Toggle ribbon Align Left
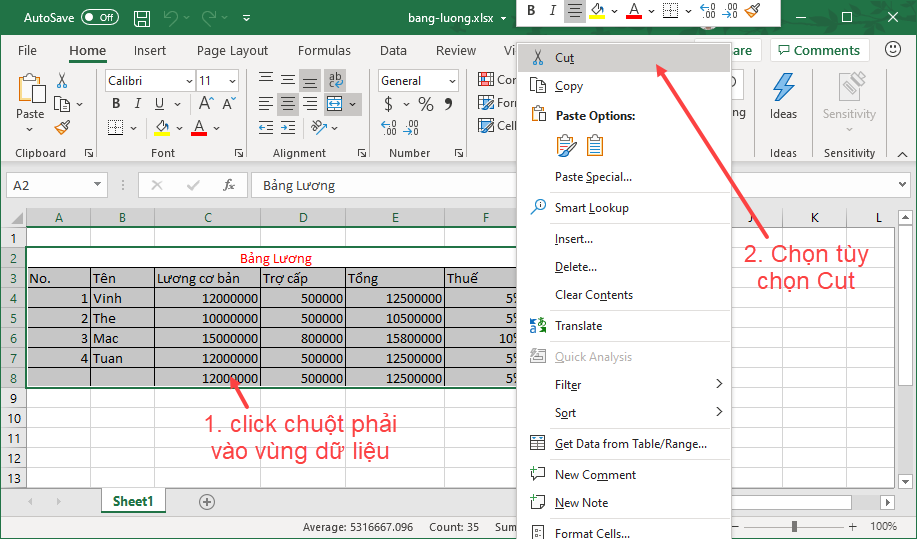917x539 pixels. coord(266,104)
